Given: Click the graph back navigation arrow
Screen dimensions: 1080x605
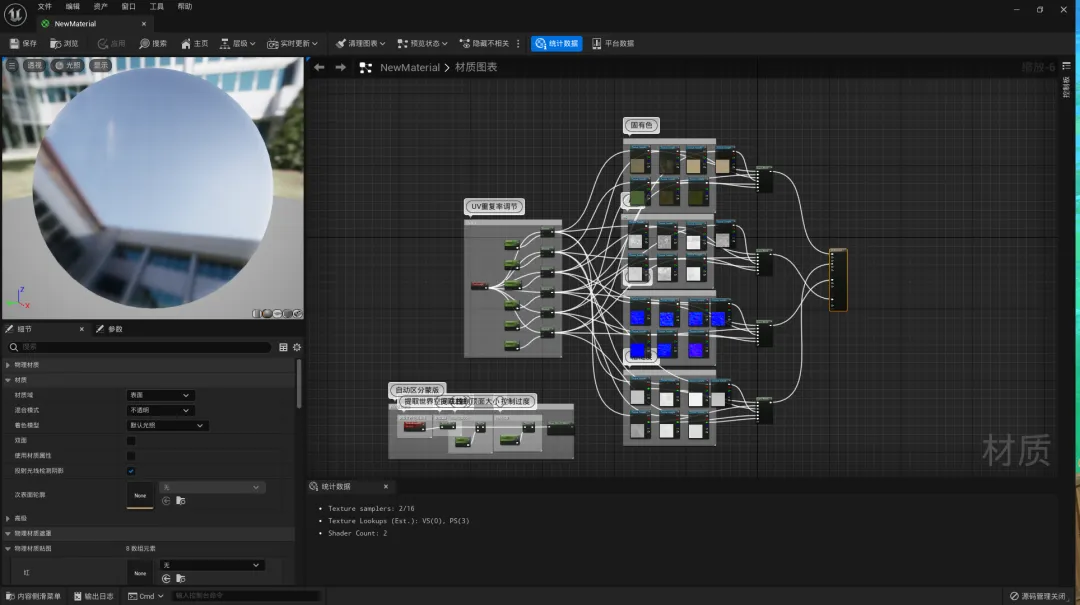Looking at the screenshot, I should pos(319,68).
